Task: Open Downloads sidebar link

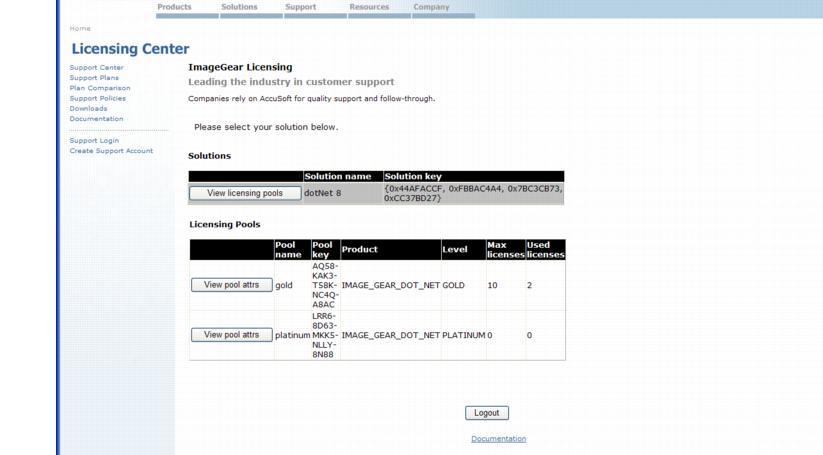Action: tap(88, 109)
